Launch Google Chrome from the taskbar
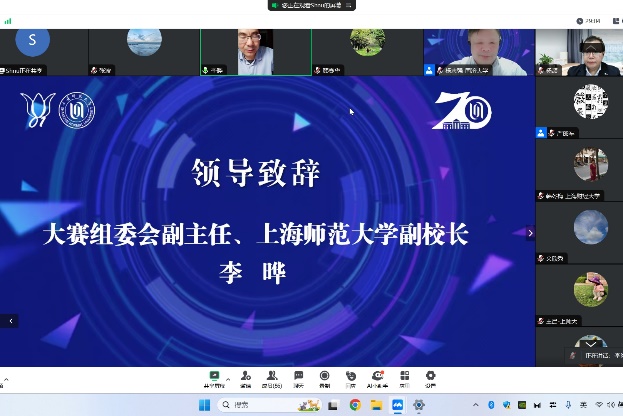This screenshot has width=623, height=416. click(x=355, y=405)
